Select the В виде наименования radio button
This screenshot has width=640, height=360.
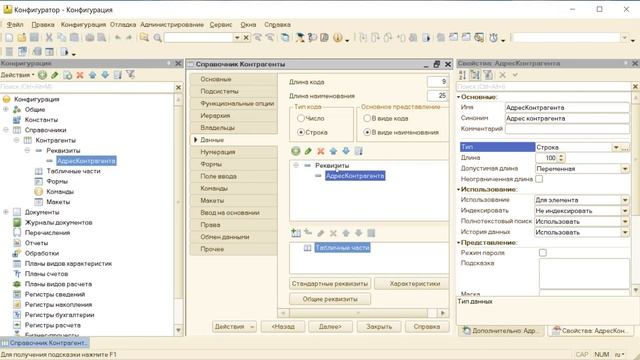367,132
